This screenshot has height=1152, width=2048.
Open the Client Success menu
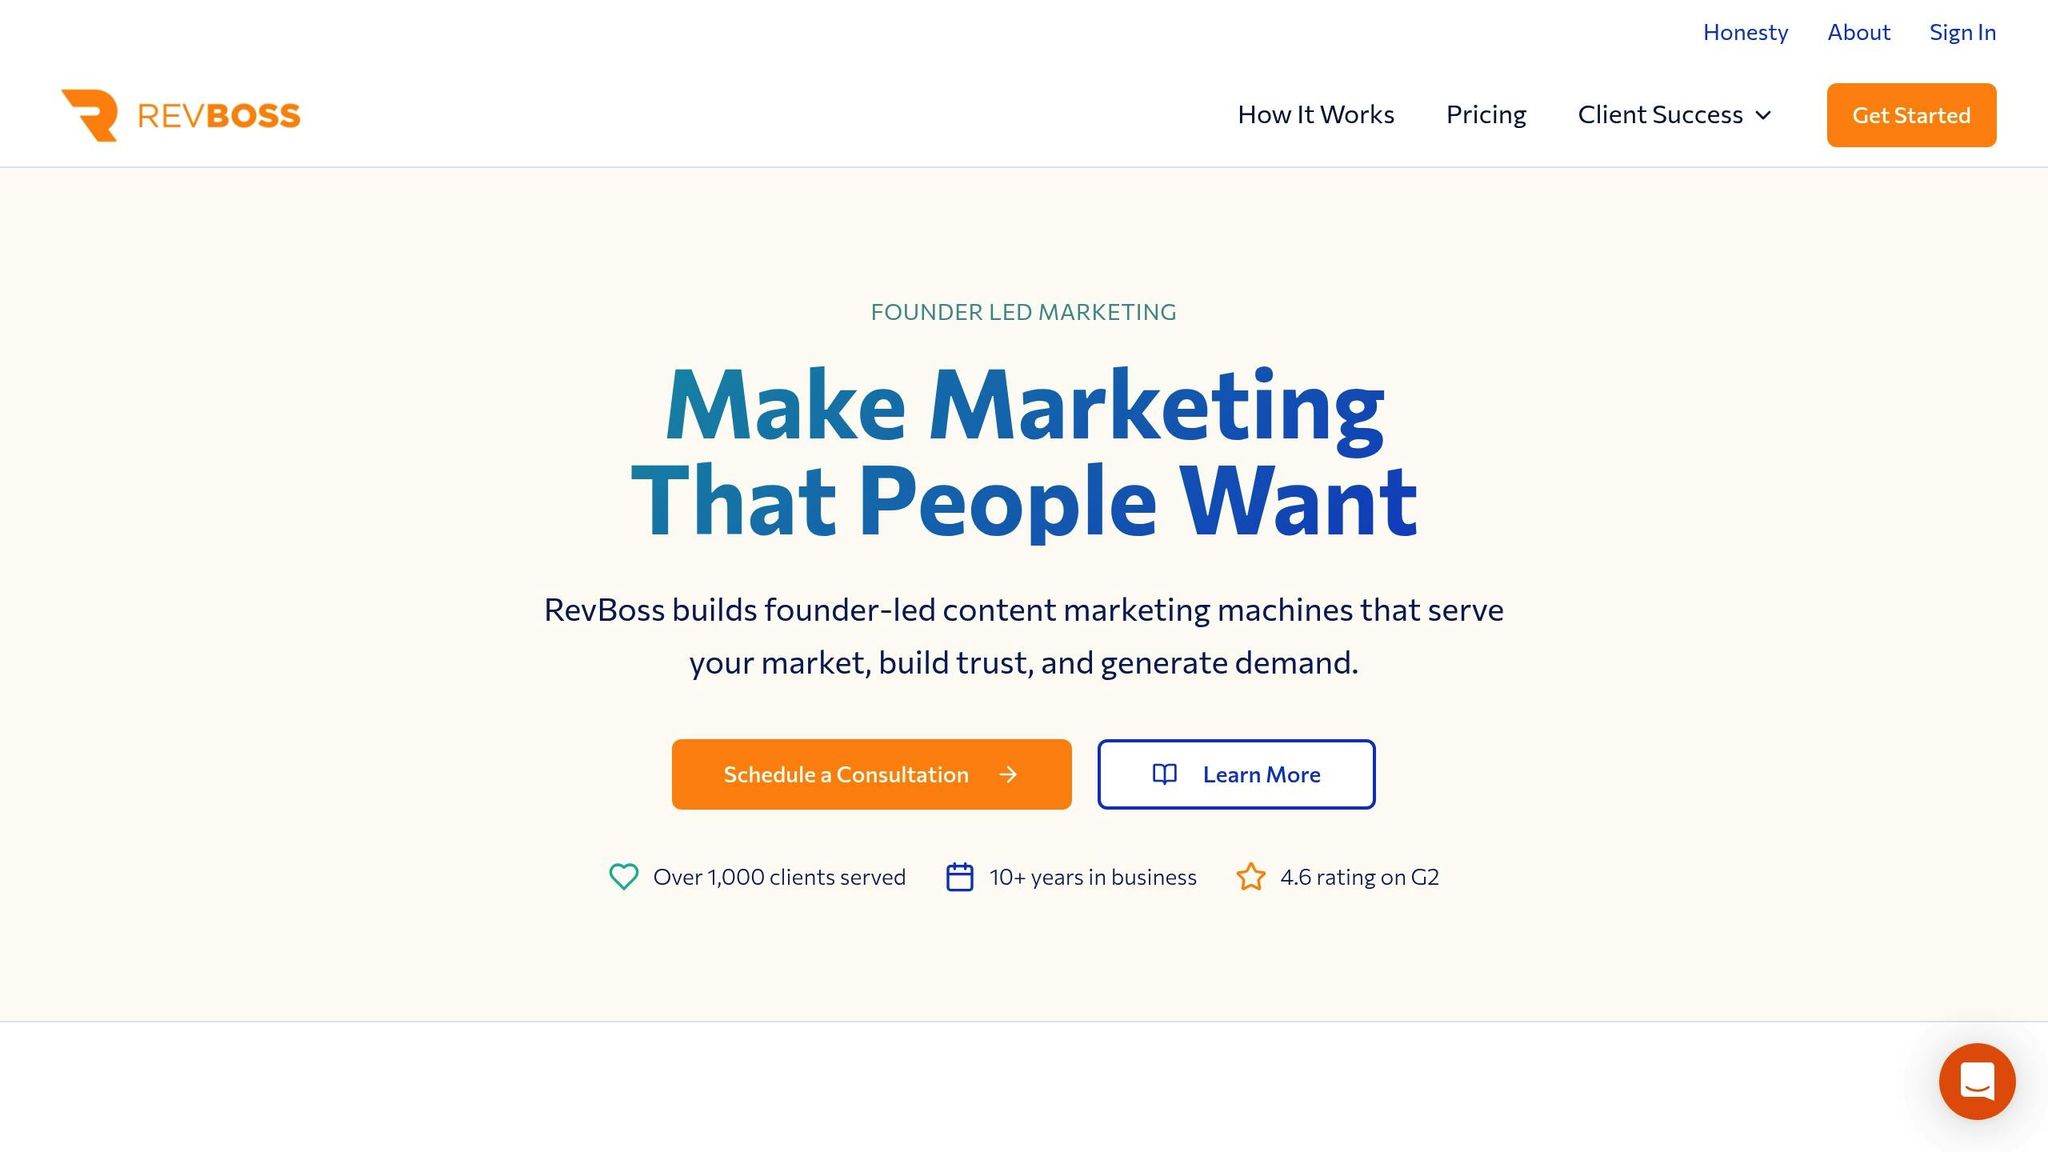1660,115
